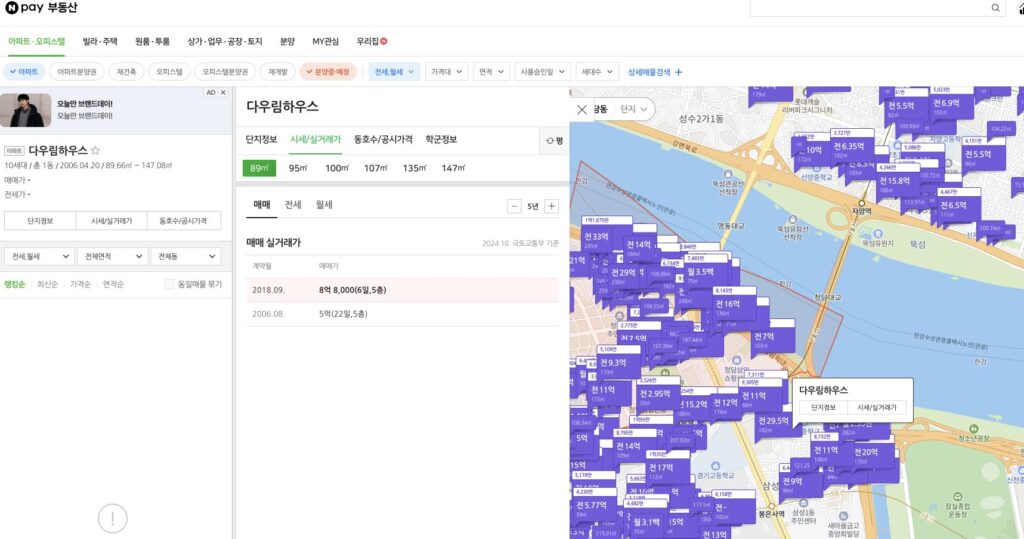Screen dimensions: 1024x539
Task: Click the 전 5.77억 map marker
Action: [x=591, y=505]
